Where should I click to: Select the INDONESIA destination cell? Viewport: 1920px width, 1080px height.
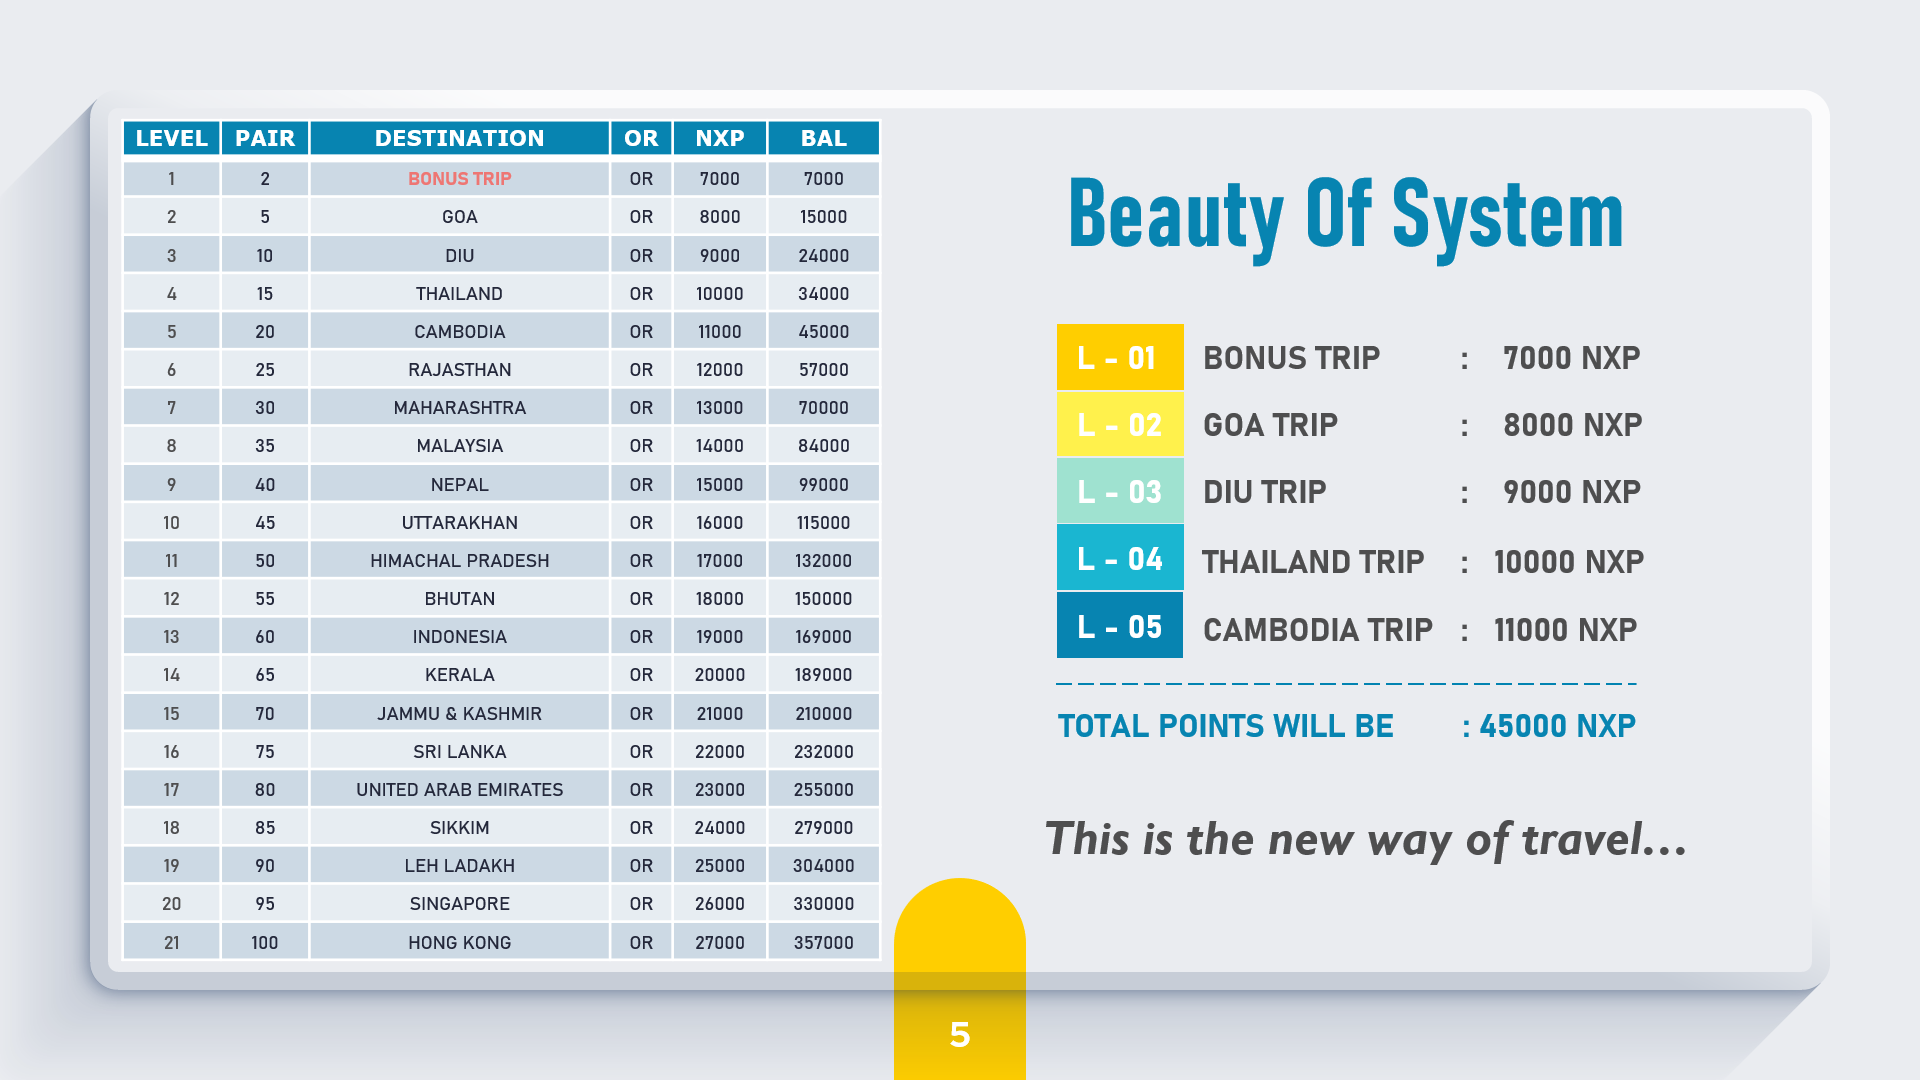tap(460, 637)
